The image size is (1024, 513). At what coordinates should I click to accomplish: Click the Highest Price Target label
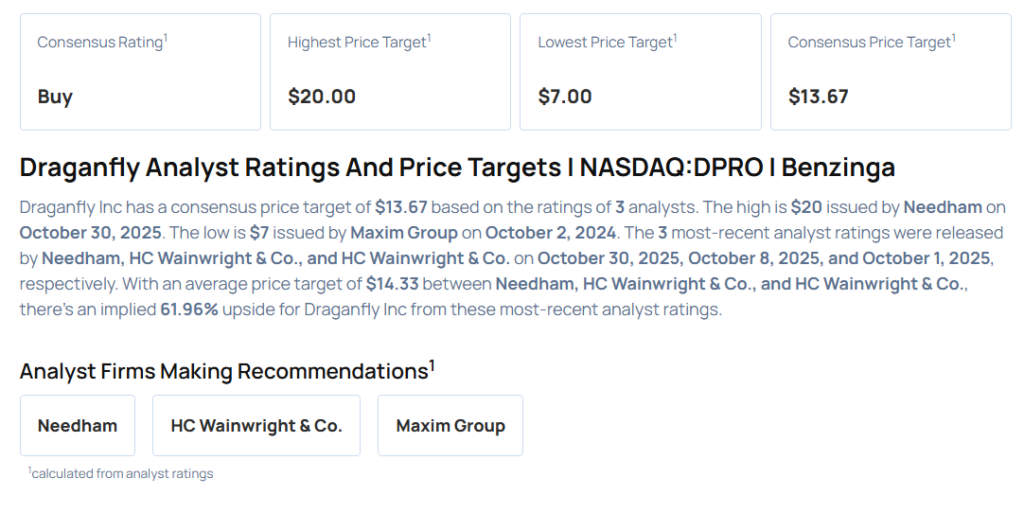tap(357, 42)
